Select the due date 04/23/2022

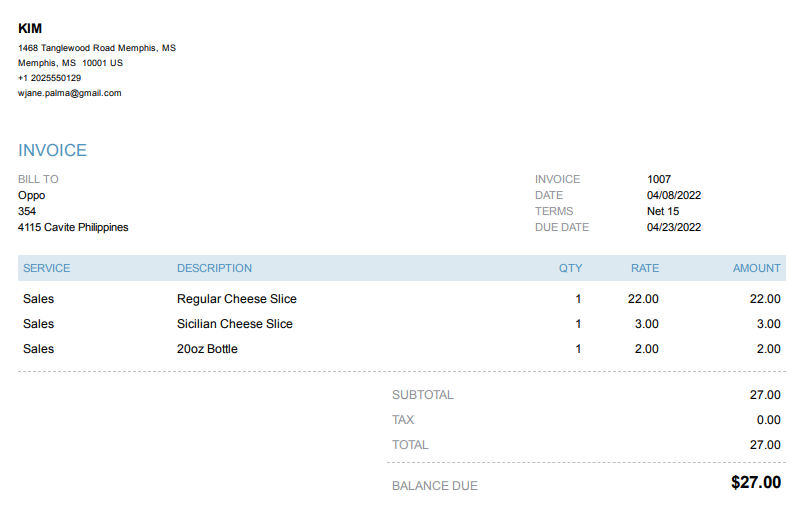[674, 227]
